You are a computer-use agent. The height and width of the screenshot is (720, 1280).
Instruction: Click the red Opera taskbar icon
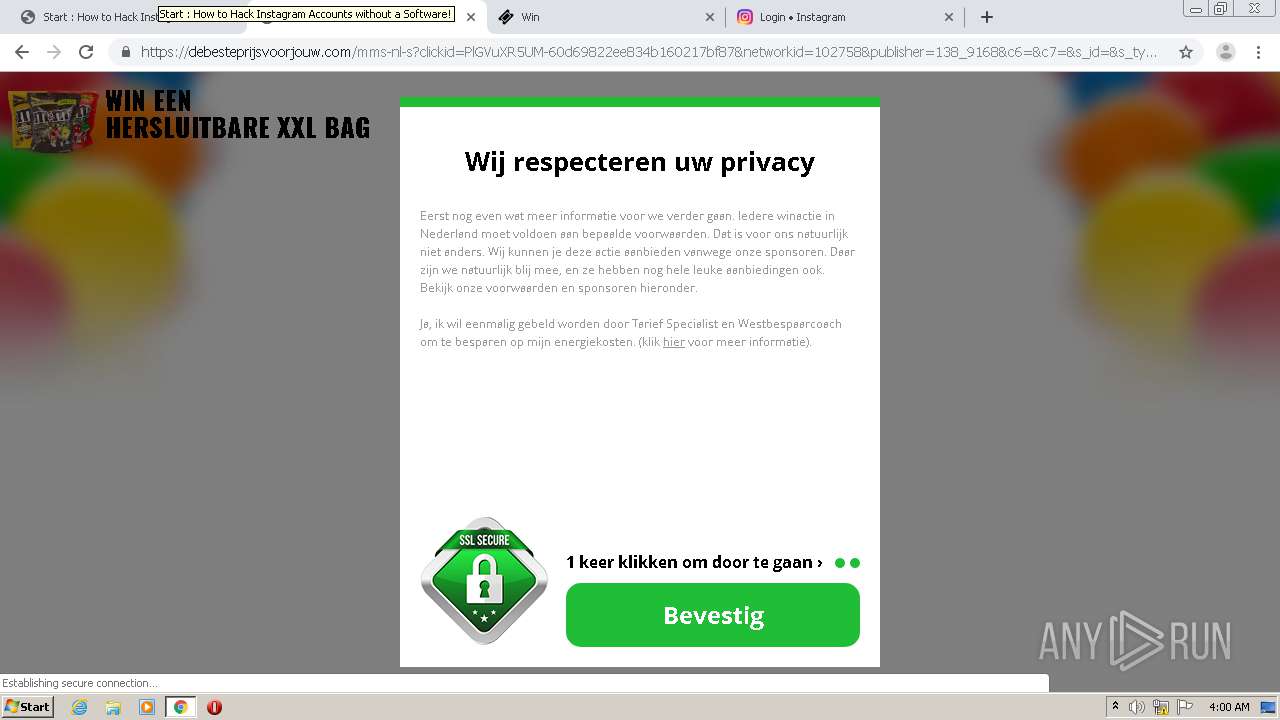click(x=214, y=707)
